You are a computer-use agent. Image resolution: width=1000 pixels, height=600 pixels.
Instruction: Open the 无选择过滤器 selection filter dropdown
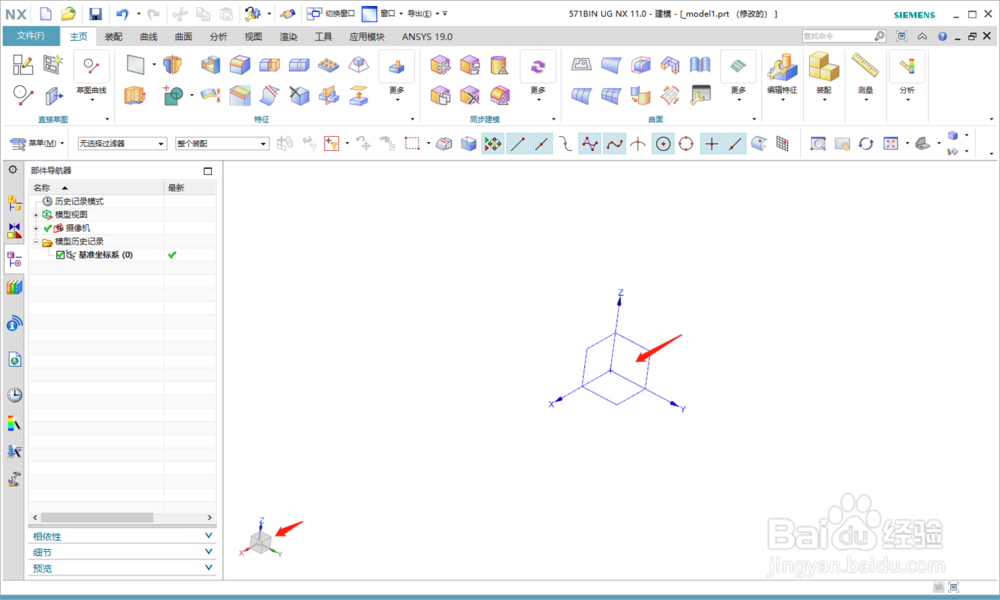pyautogui.click(x=122, y=143)
